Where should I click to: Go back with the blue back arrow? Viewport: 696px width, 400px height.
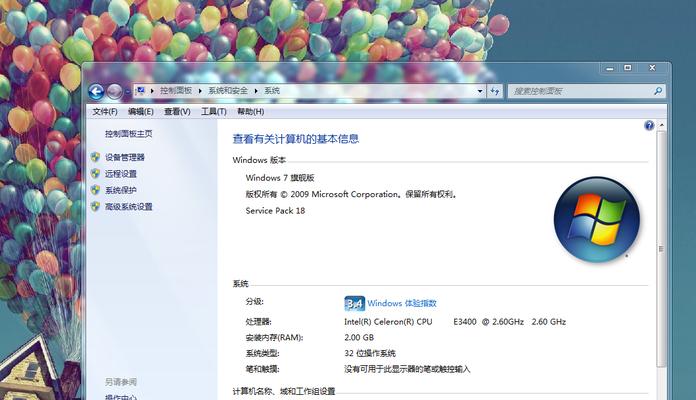(96, 91)
